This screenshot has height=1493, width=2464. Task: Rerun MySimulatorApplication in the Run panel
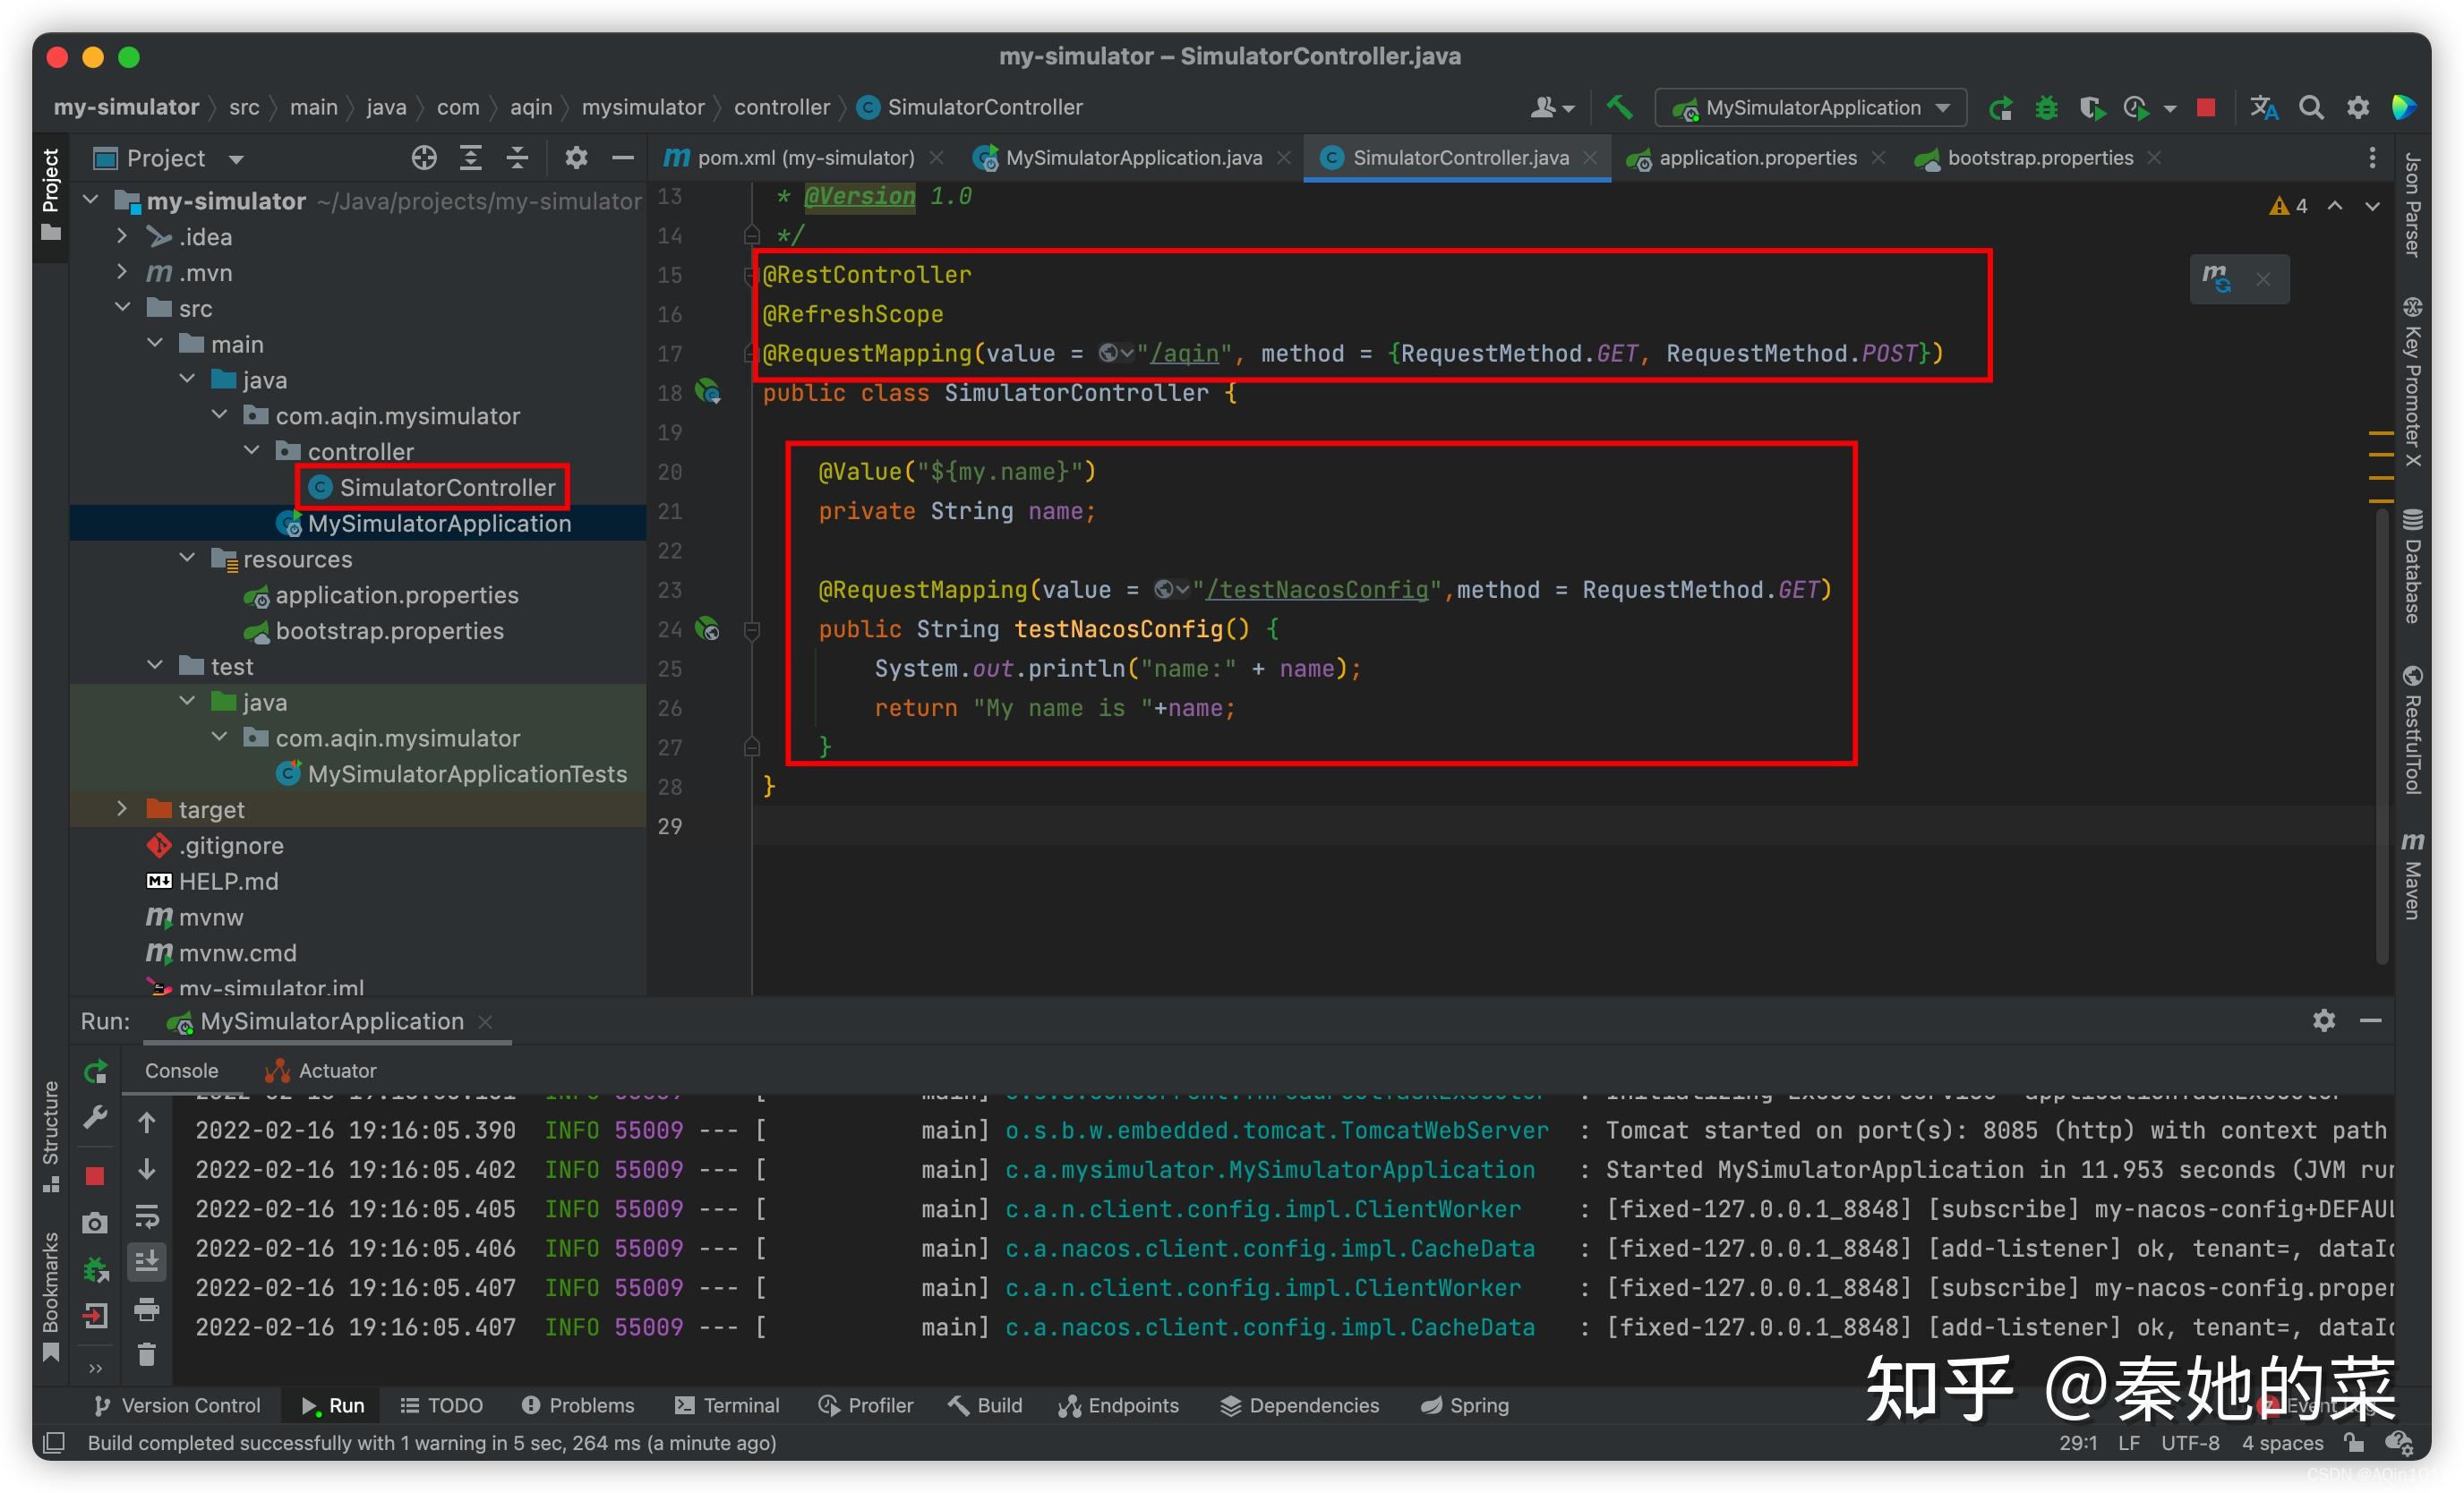[x=96, y=1071]
